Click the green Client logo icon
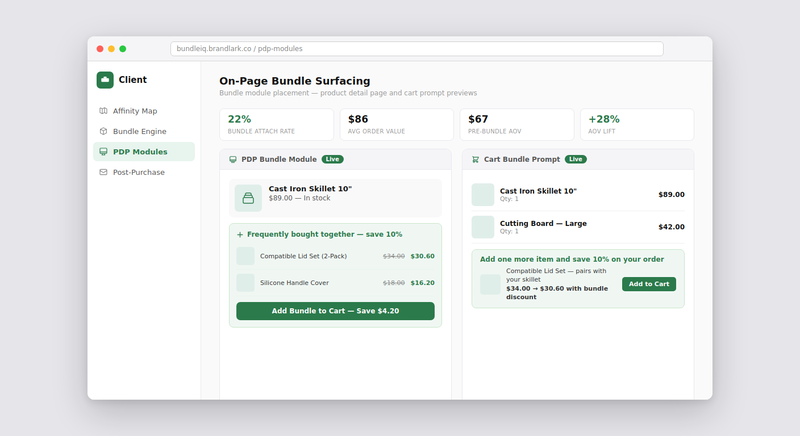800x436 pixels. tap(105, 80)
